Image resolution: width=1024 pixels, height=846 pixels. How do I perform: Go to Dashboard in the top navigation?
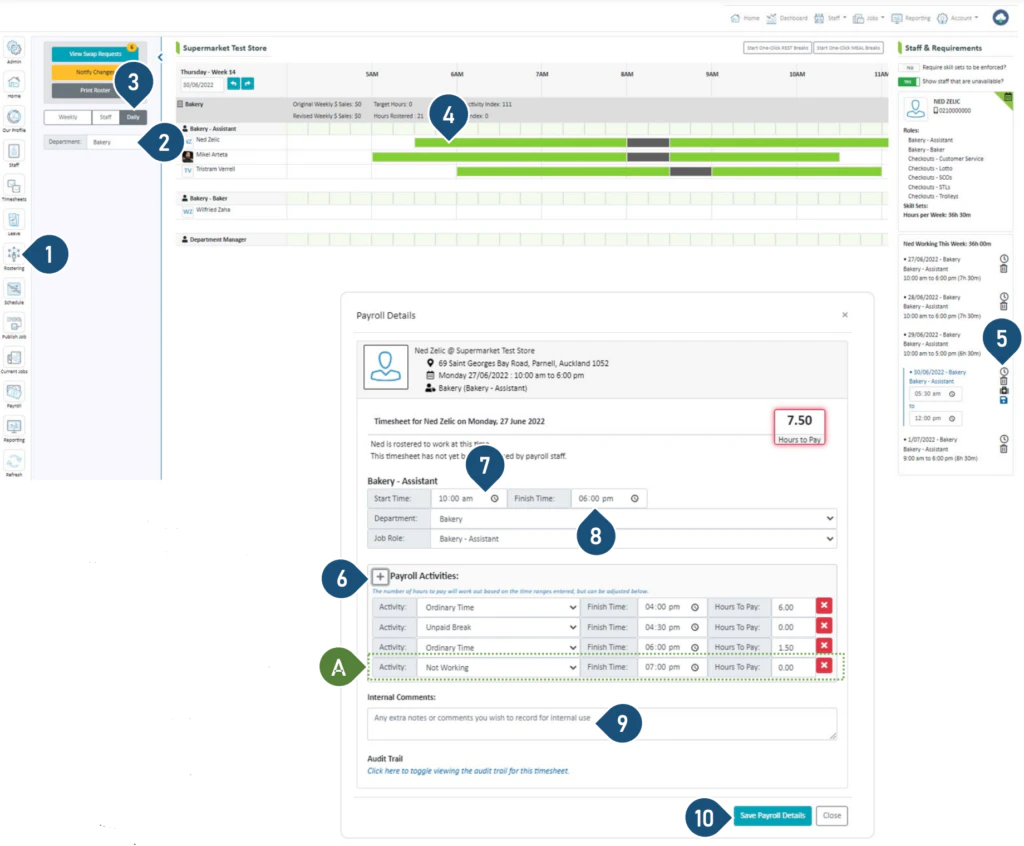(787, 18)
